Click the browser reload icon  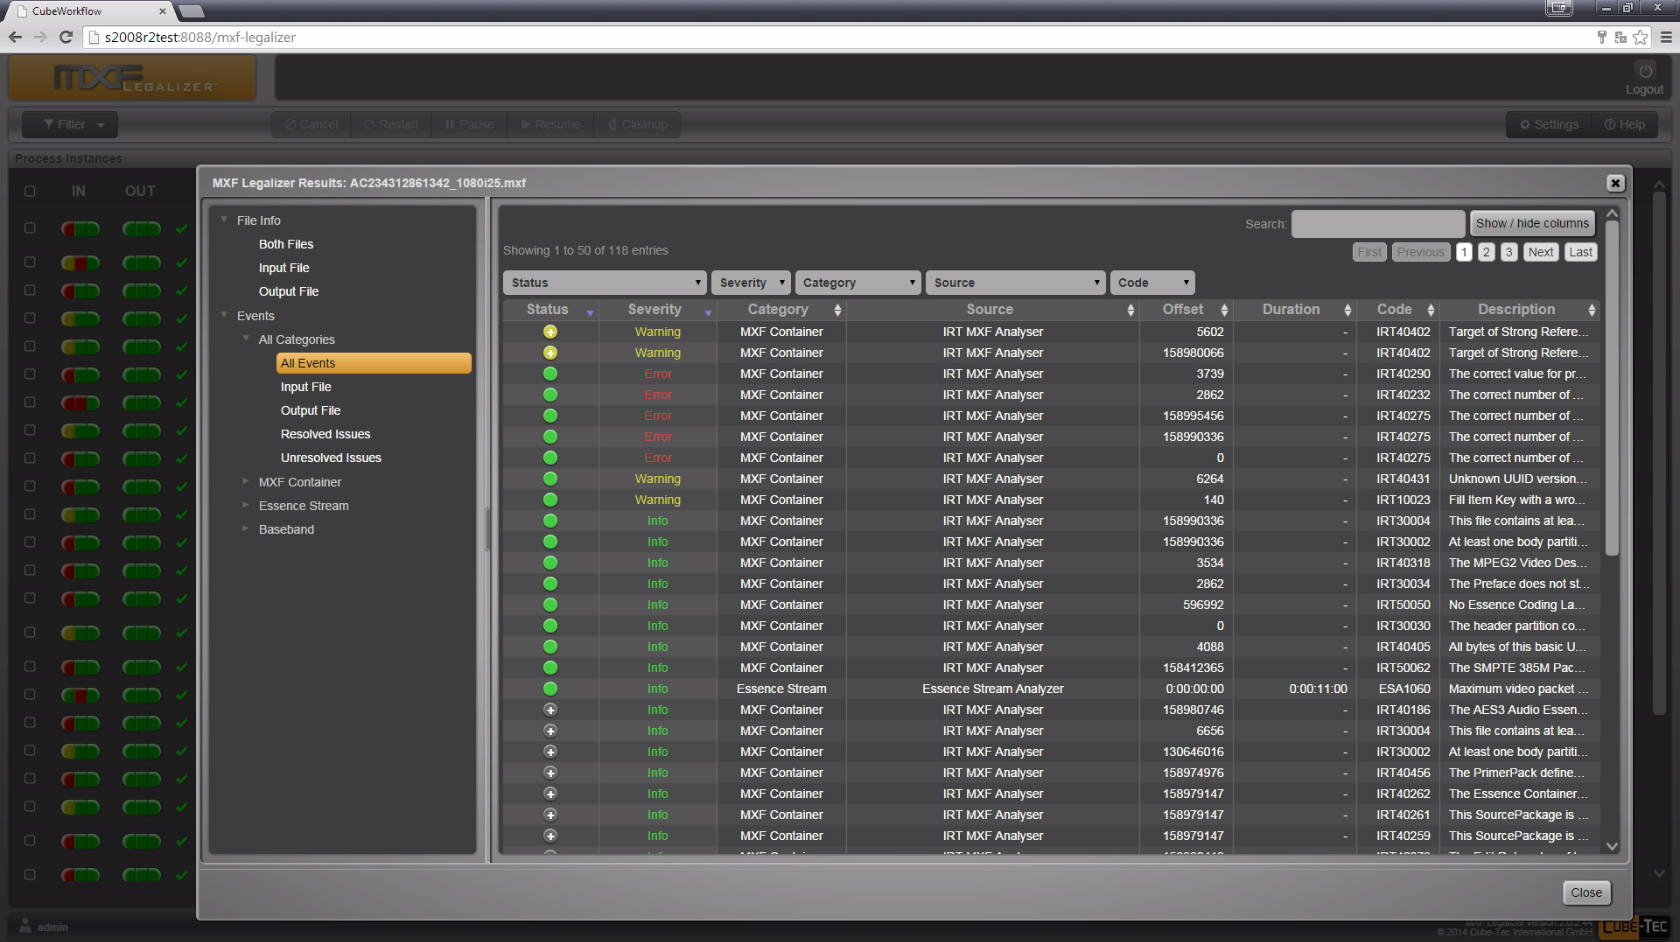point(66,37)
